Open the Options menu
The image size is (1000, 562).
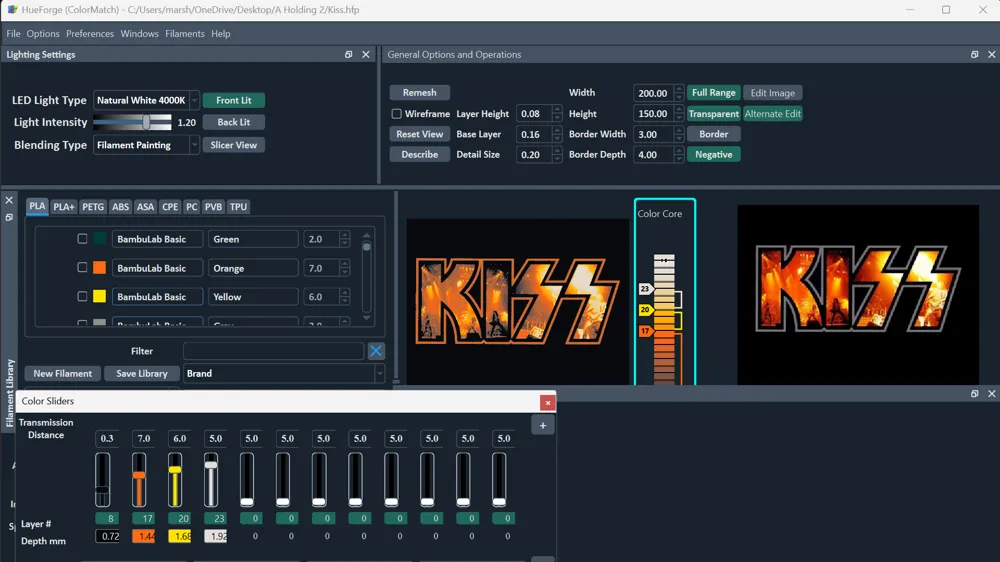43,34
